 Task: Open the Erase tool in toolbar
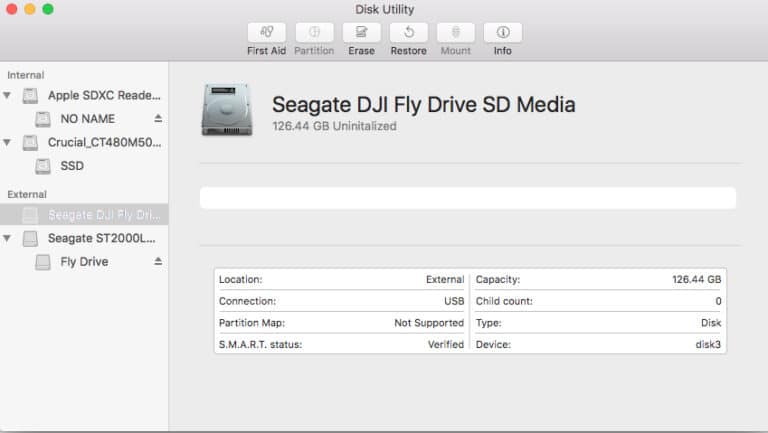click(x=361, y=32)
